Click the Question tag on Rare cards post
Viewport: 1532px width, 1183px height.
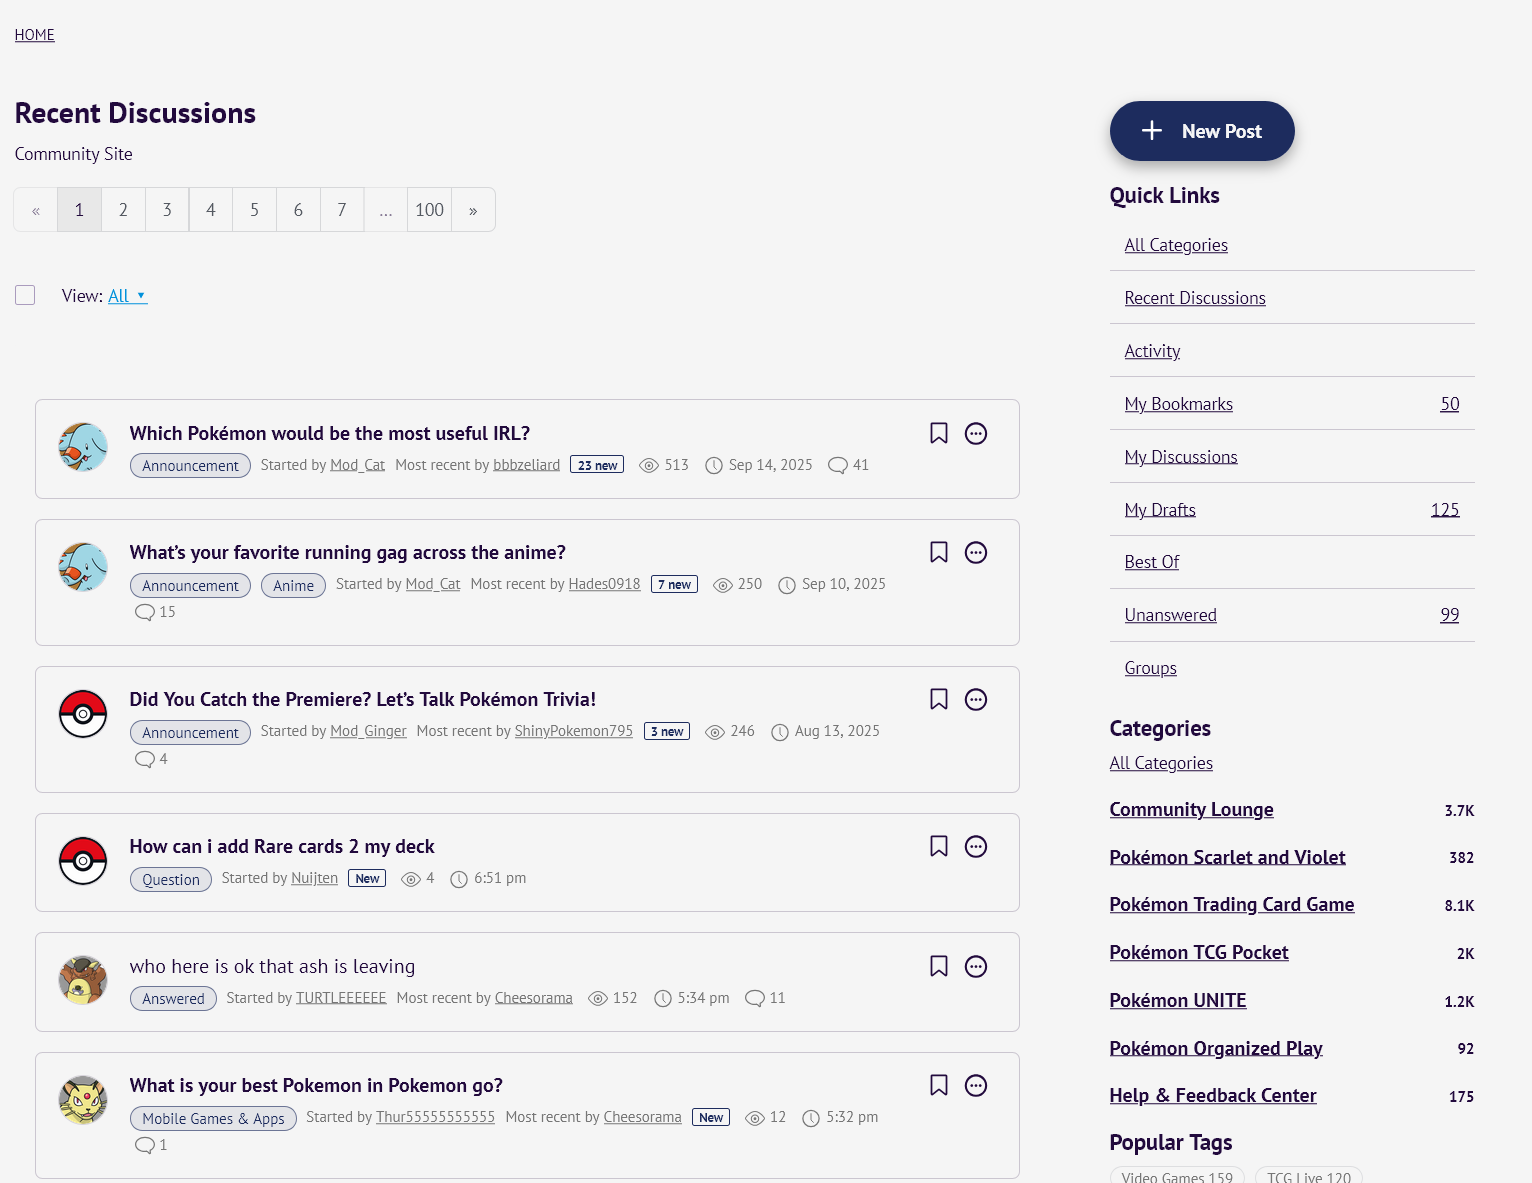pyautogui.click(x=171, y=880)
